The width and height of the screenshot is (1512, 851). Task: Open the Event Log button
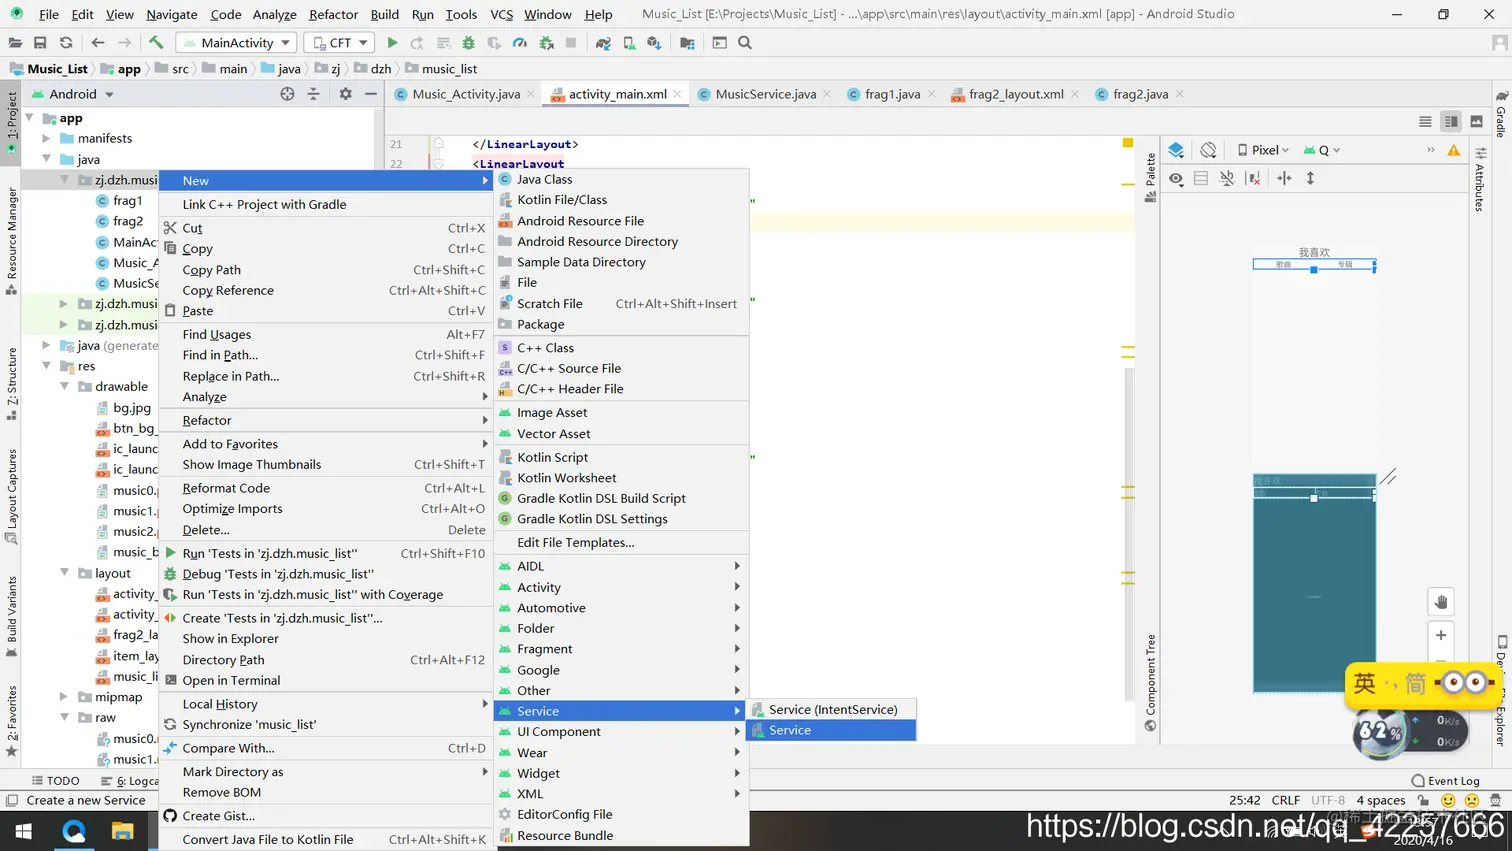(x=1445, y=781)
